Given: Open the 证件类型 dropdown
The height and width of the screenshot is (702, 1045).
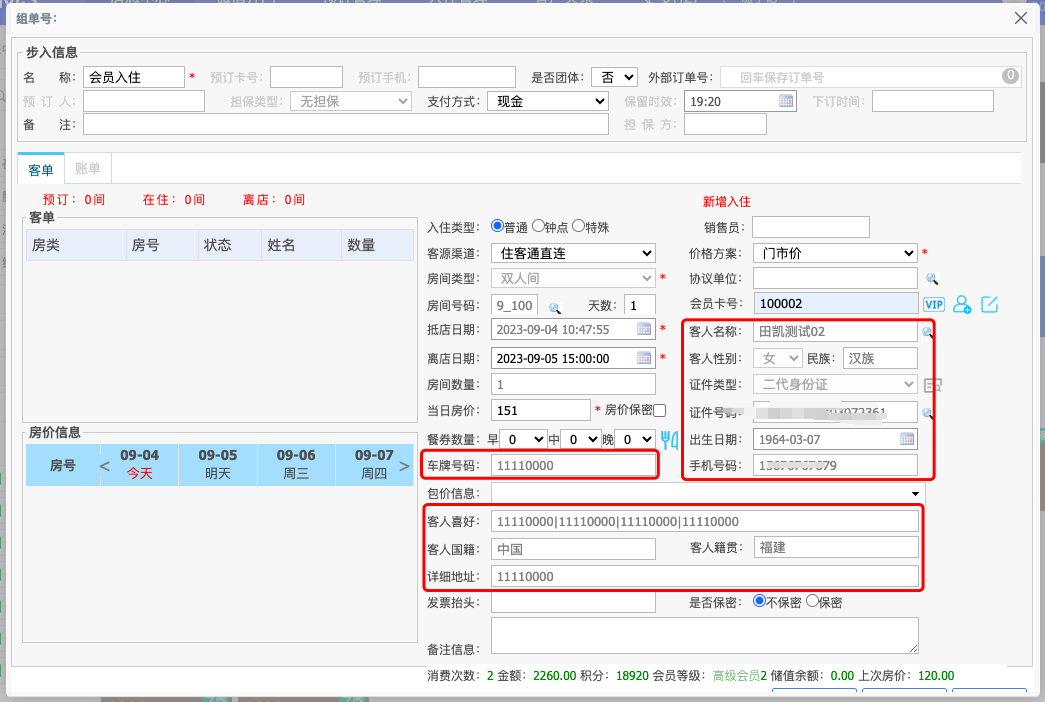Looking at the screenshot, I should [x=836, y=384].
